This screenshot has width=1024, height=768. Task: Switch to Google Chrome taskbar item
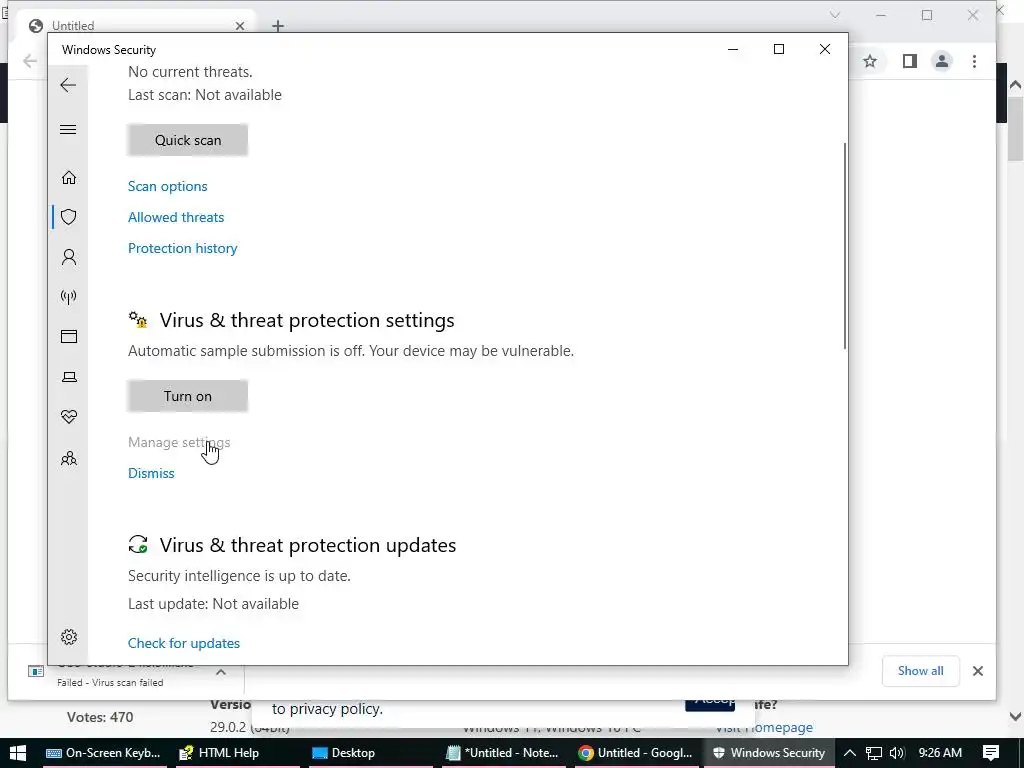click(x=635, y=753)
